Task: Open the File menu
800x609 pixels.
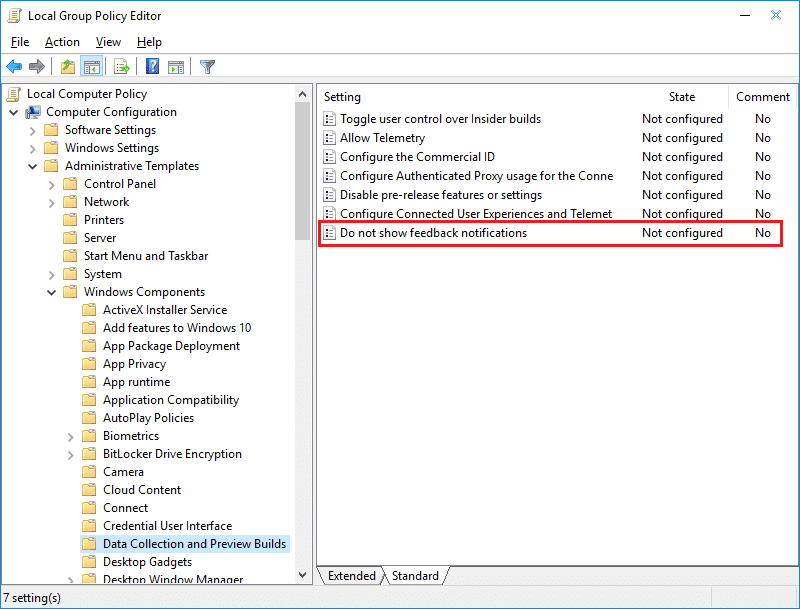Action: pos(20,42)
